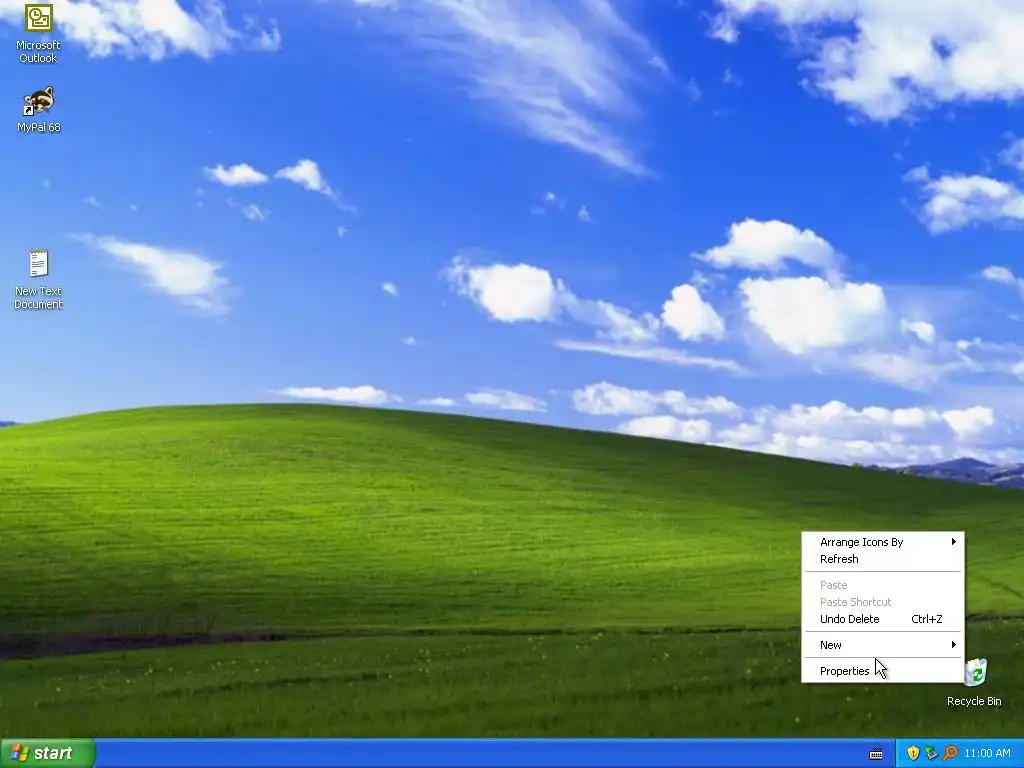Expand the New submenu
This screenshot has height=768, width=1024.
click(x=882, y=645)
